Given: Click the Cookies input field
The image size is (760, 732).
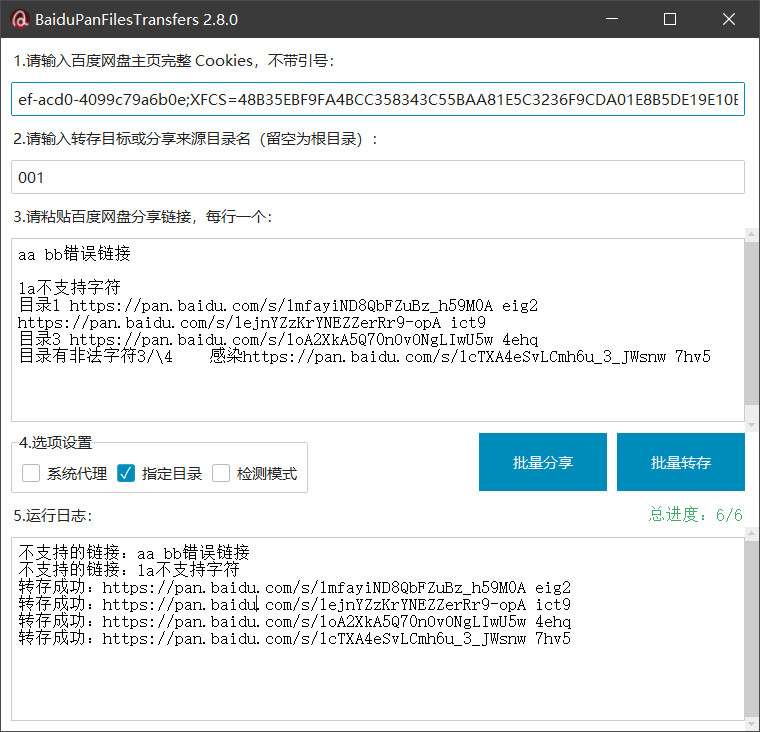Looking at the screenshot, I should 378,99.
